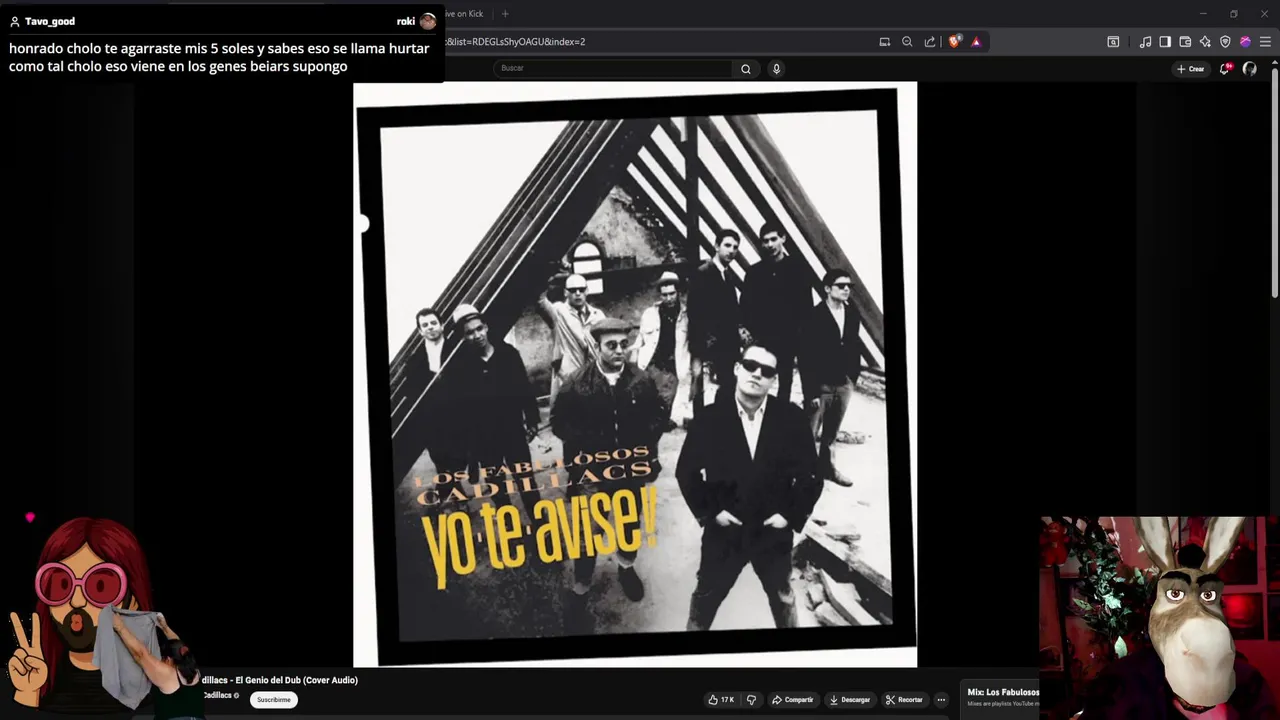The image size is (1280, 720).
Task: Click the 'Compartir' share button
Action: 792,700
